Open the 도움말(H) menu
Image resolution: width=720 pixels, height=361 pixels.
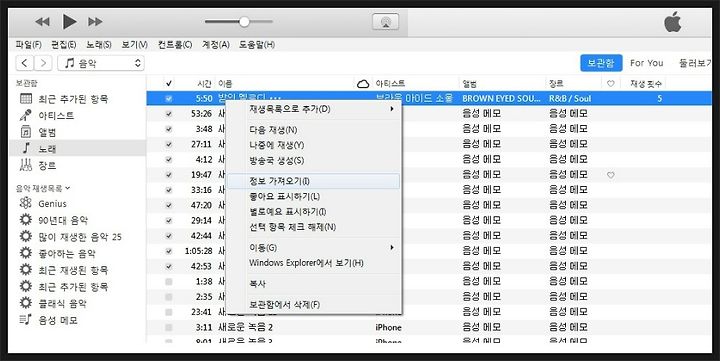[x=257, y=45]
